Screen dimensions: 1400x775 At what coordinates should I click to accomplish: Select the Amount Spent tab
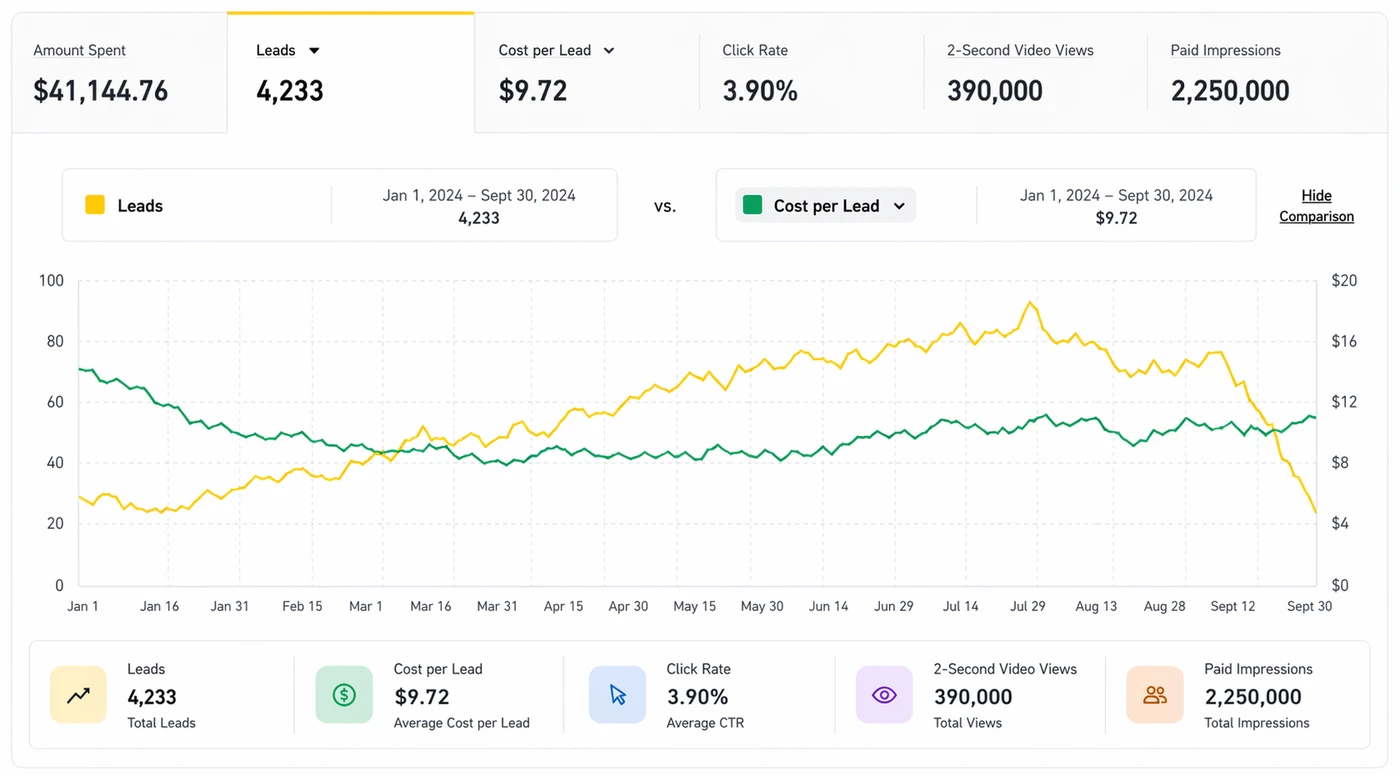(120, 73)
